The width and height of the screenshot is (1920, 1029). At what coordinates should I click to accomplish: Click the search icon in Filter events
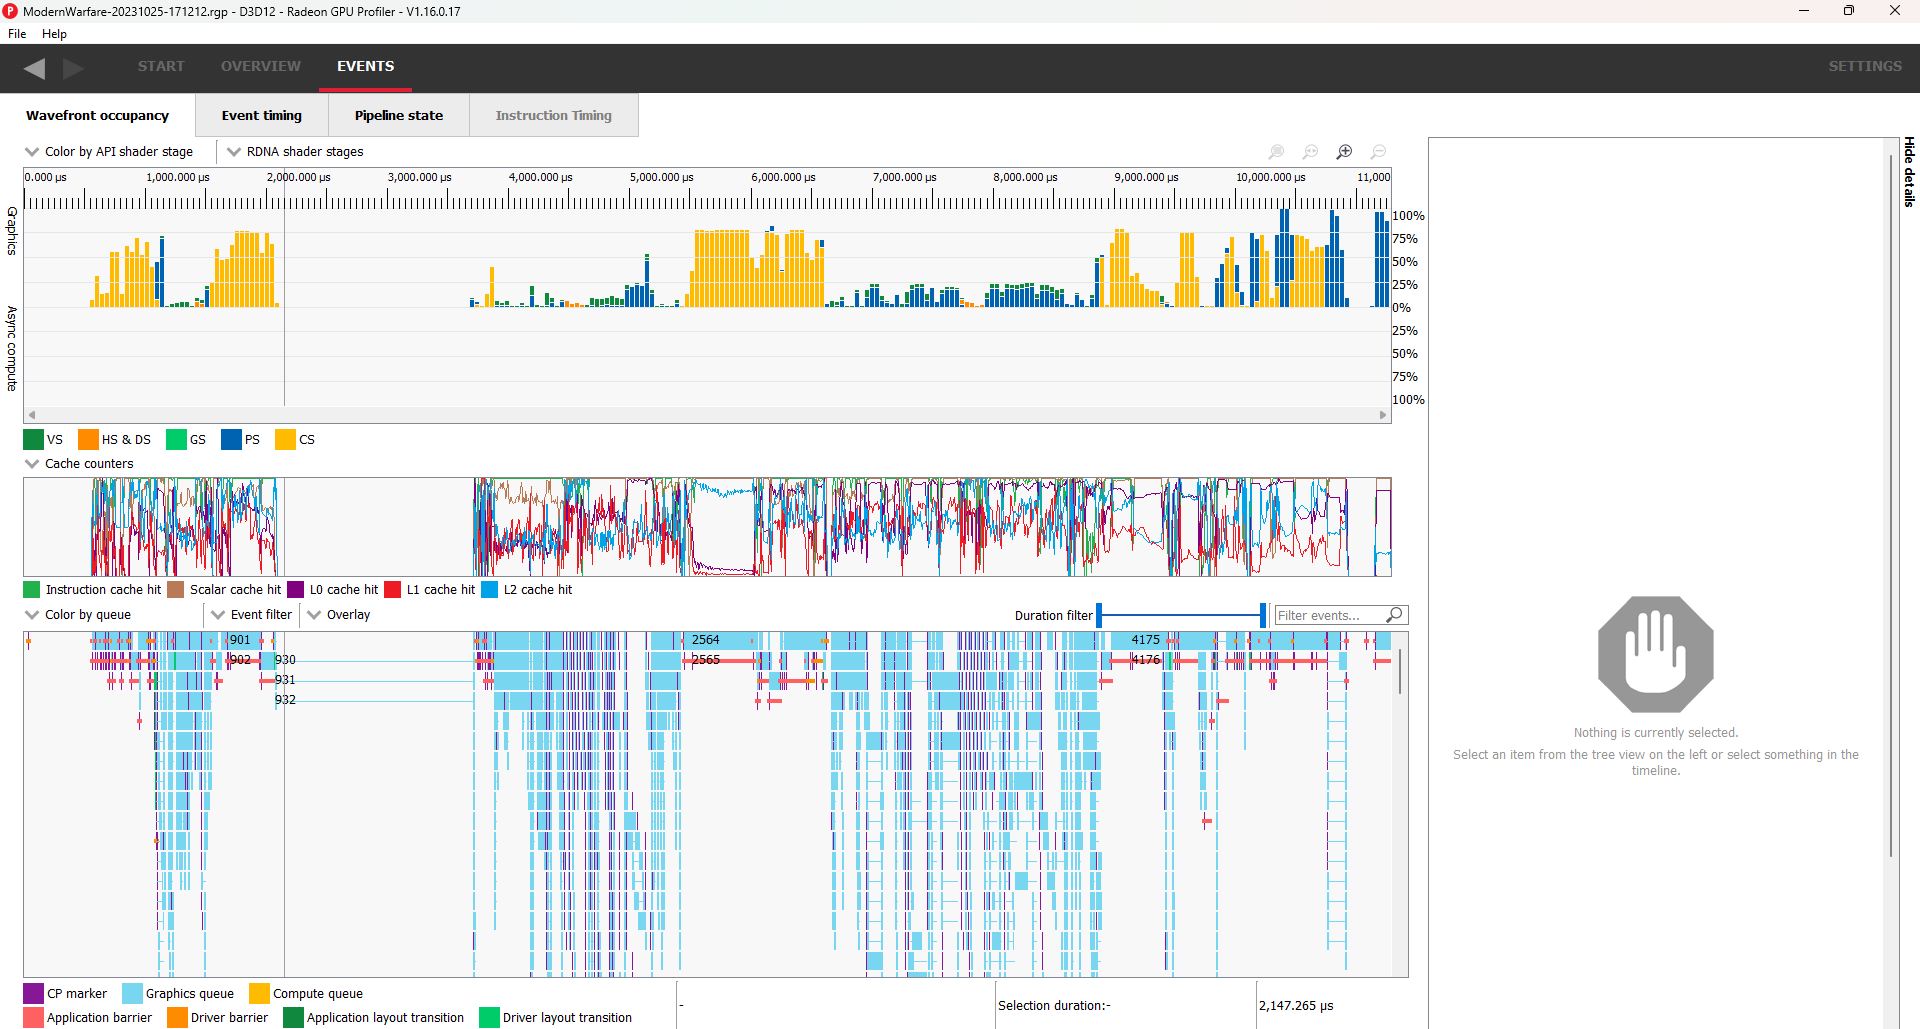(1395, 615)
